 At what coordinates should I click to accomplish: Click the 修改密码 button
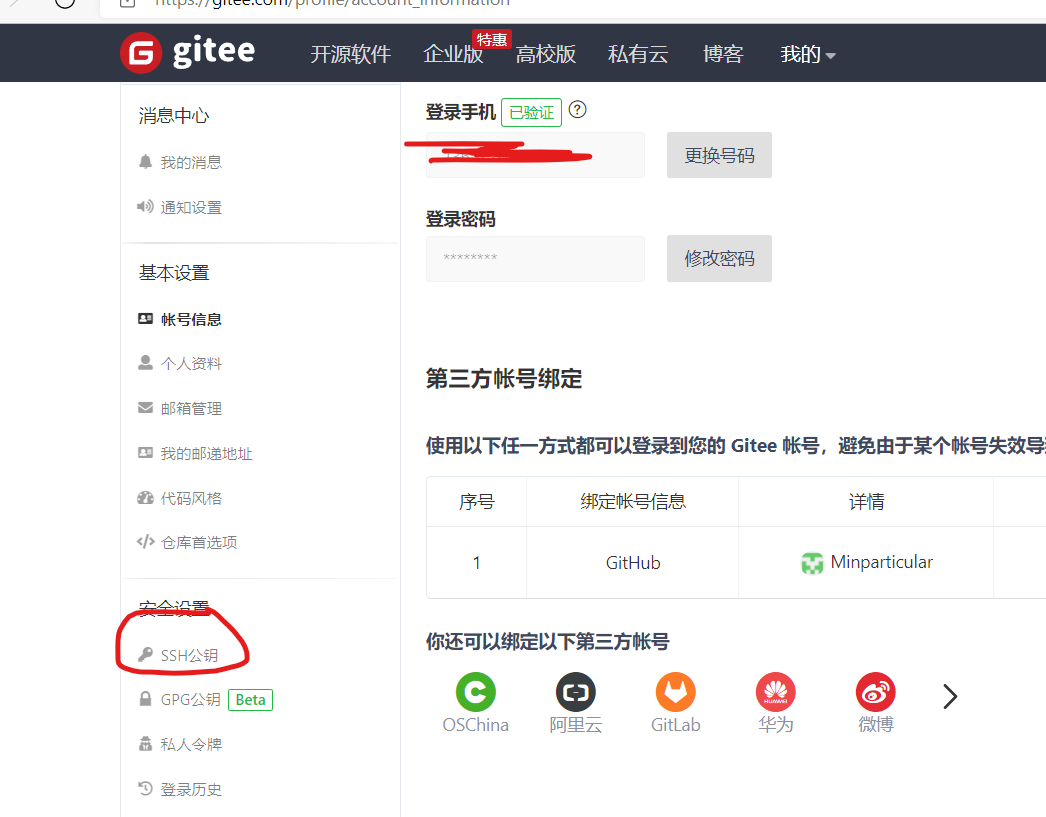tap(719, 258)
